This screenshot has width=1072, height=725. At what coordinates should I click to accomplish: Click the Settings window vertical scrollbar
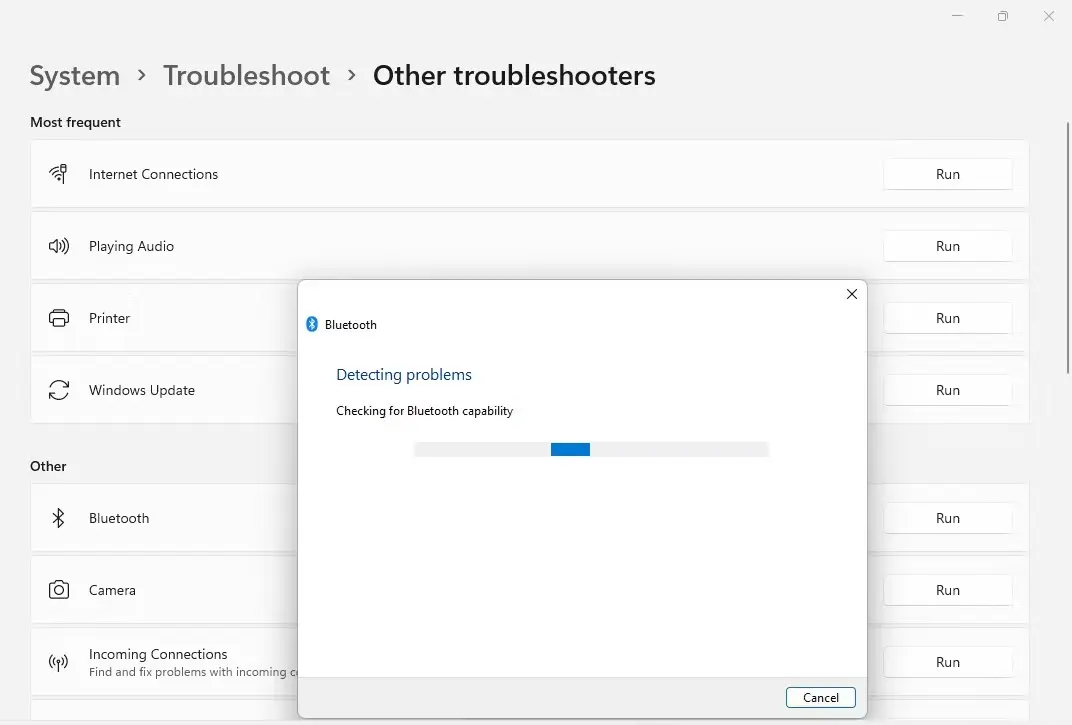point(1067,248)
